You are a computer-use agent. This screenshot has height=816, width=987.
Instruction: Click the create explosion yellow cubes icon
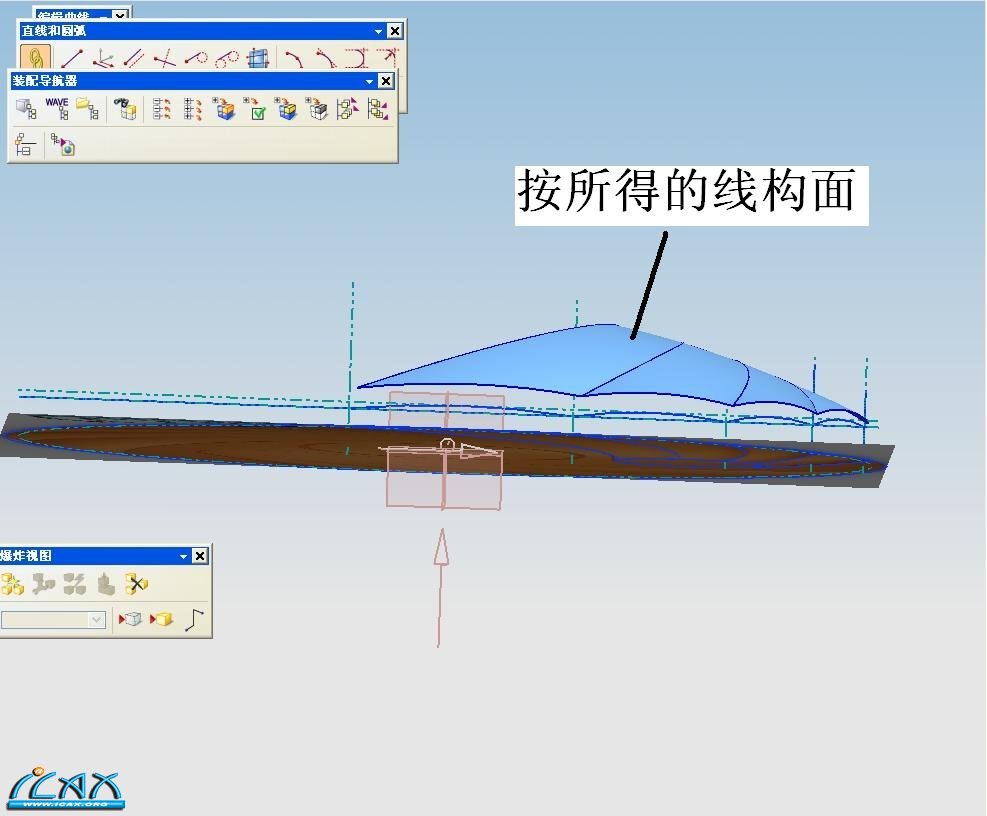tap(12, 584)
